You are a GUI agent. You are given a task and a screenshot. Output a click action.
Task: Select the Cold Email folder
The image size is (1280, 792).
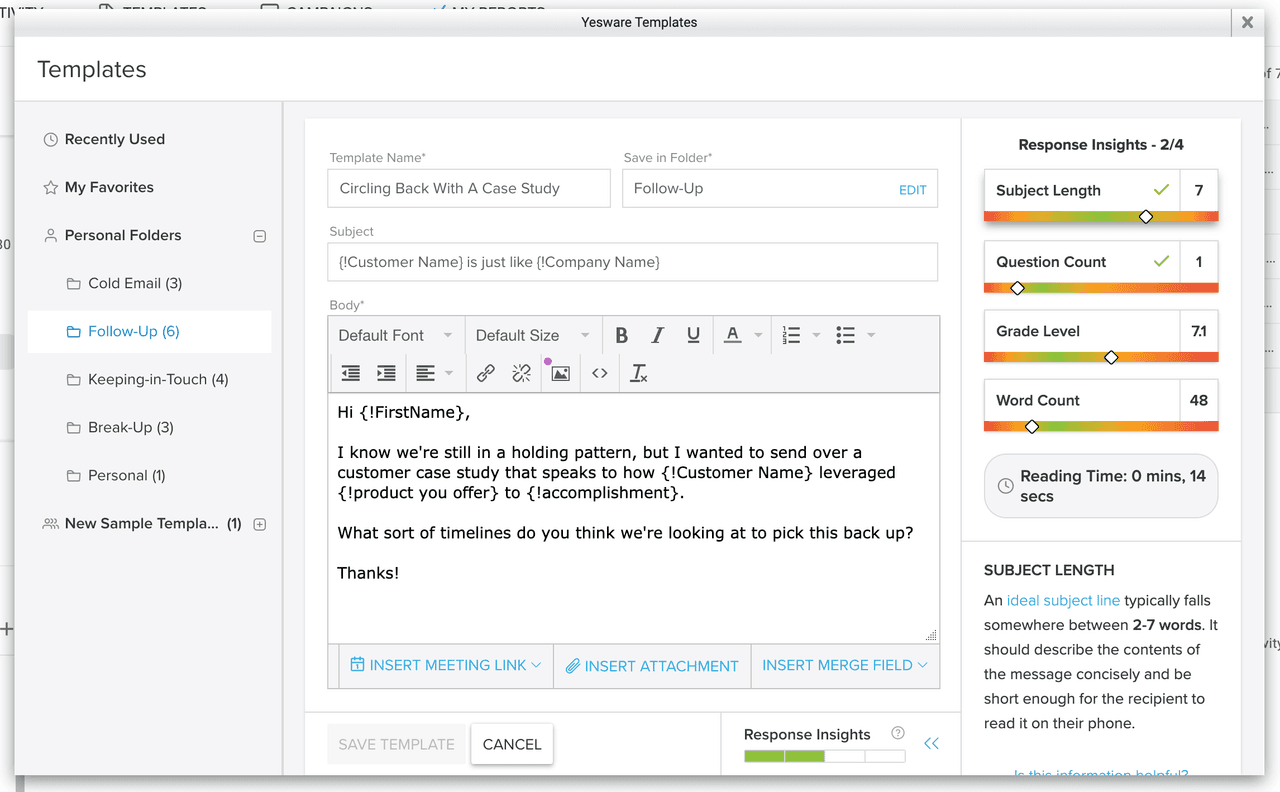click(135, 284)
